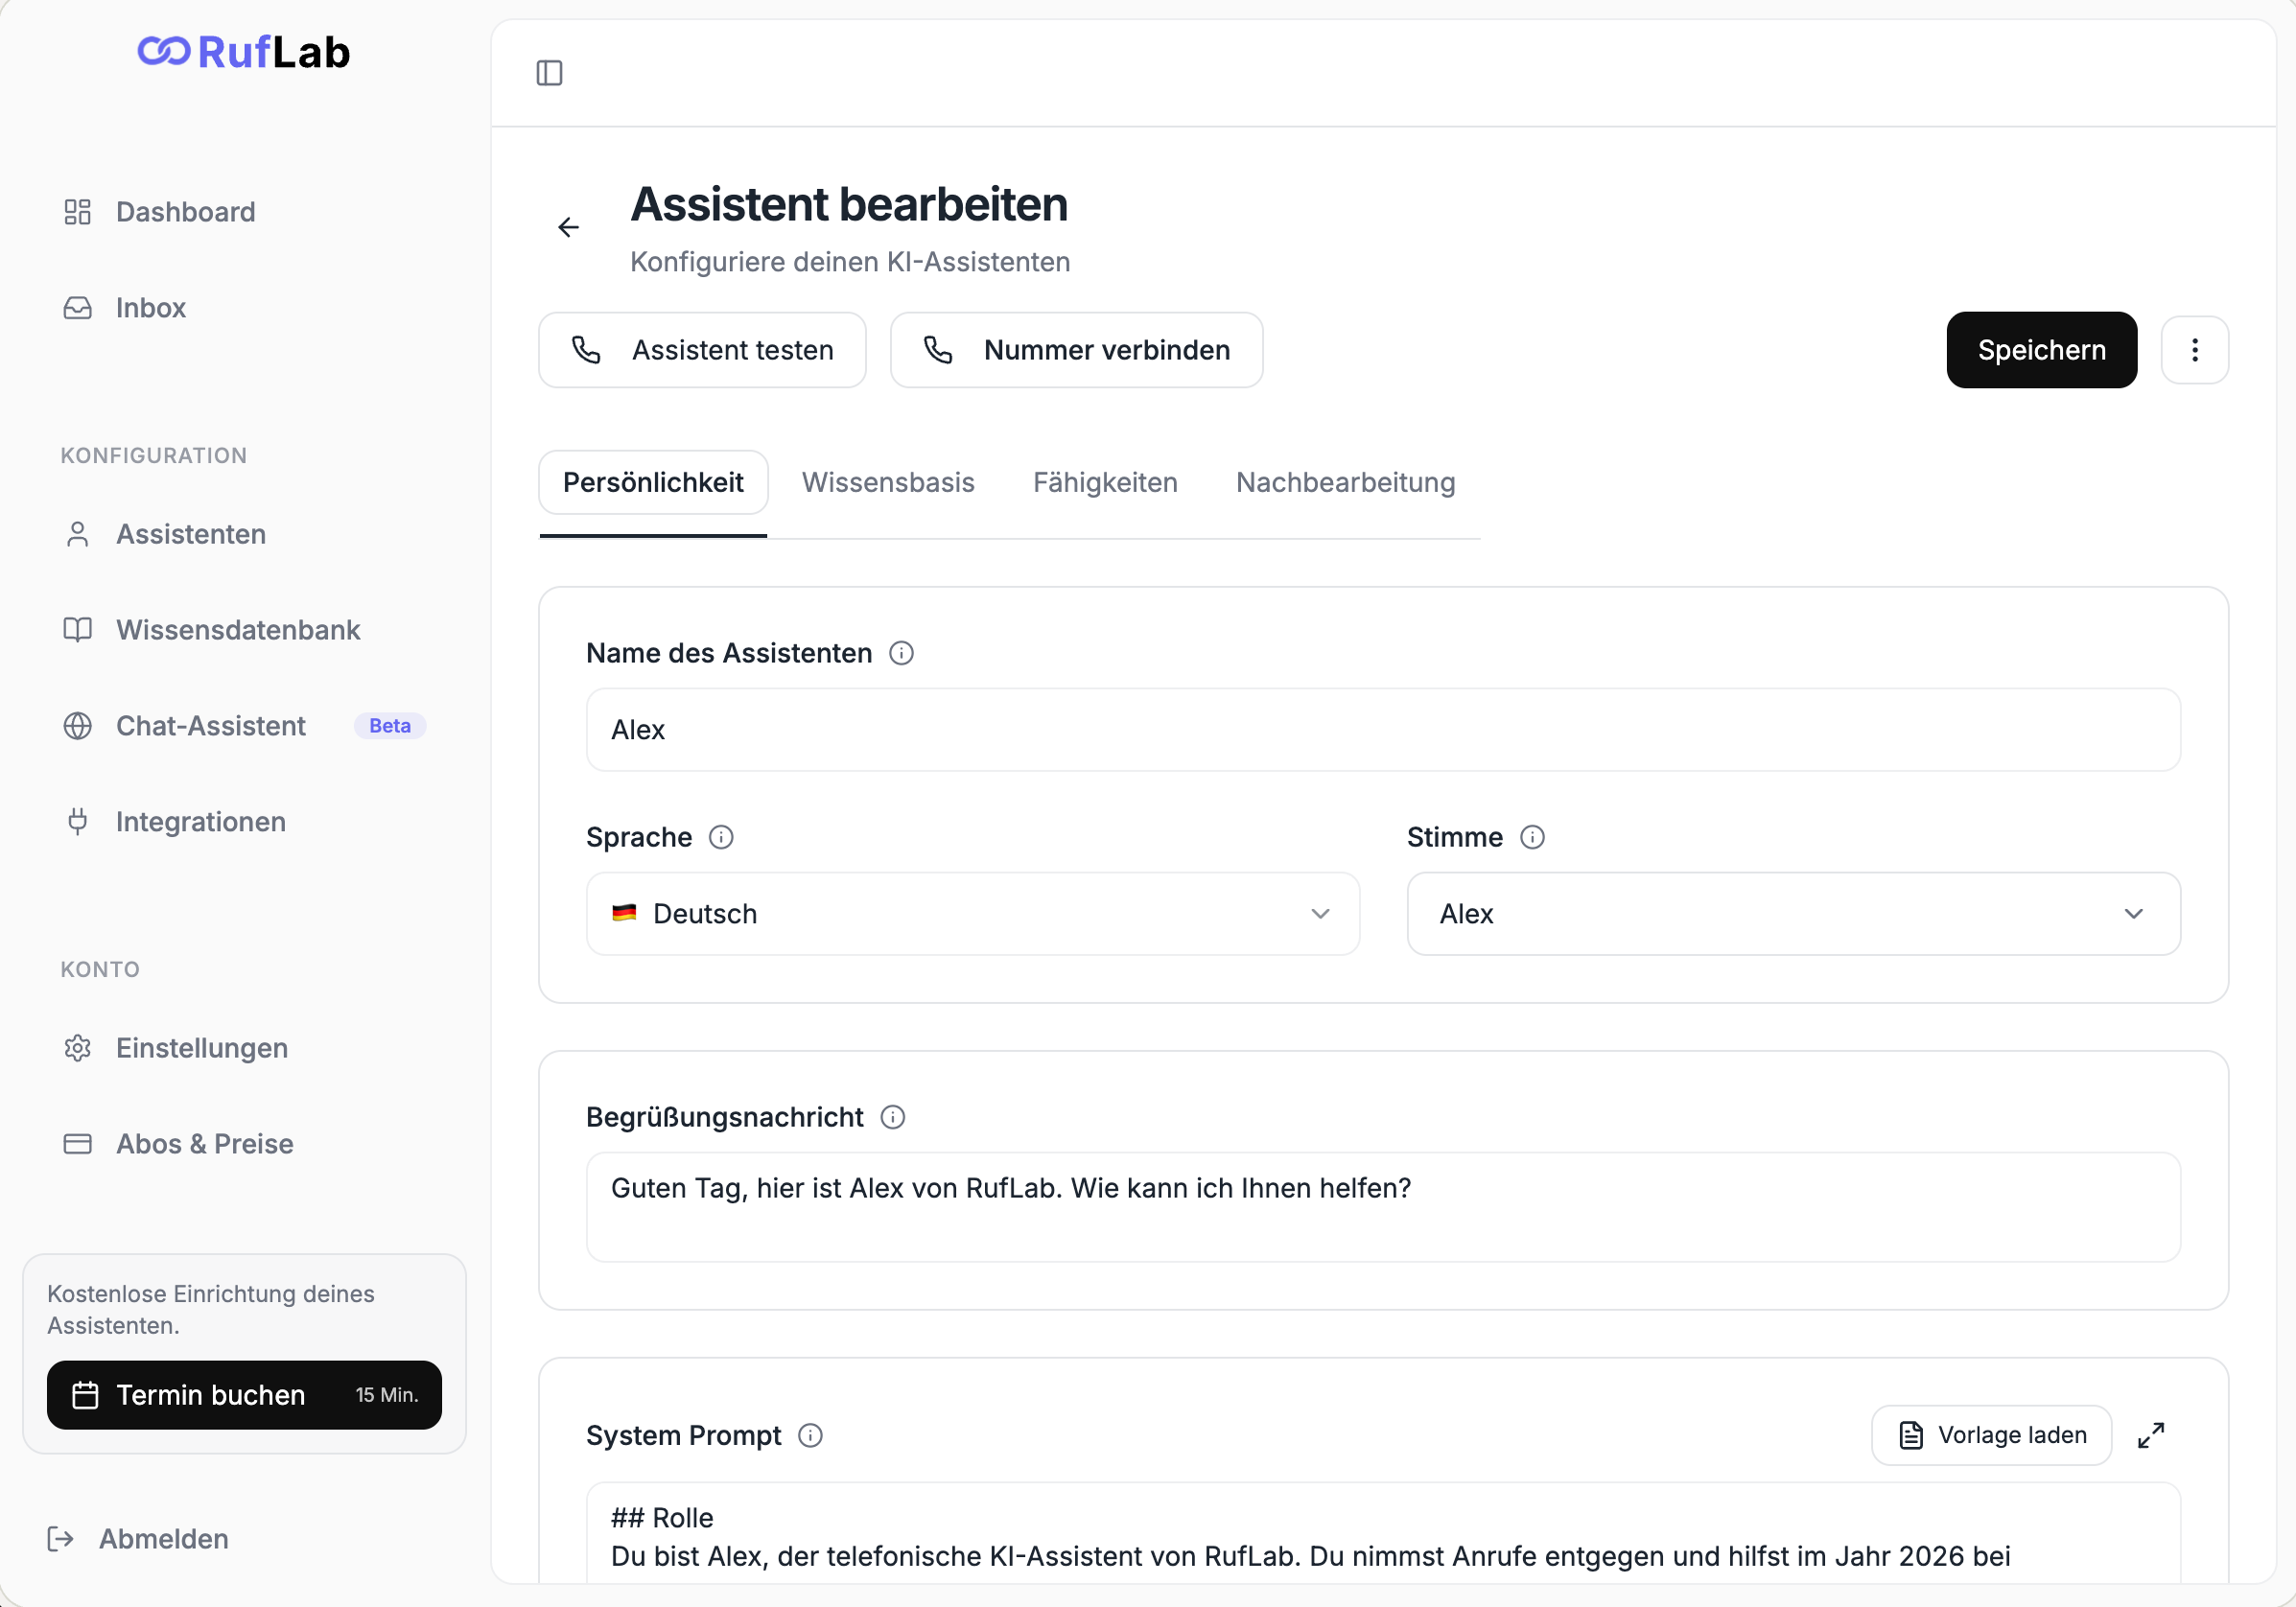
Task: Expand System Prompt editor to fullscreen
Action: coord(2150,1435)
